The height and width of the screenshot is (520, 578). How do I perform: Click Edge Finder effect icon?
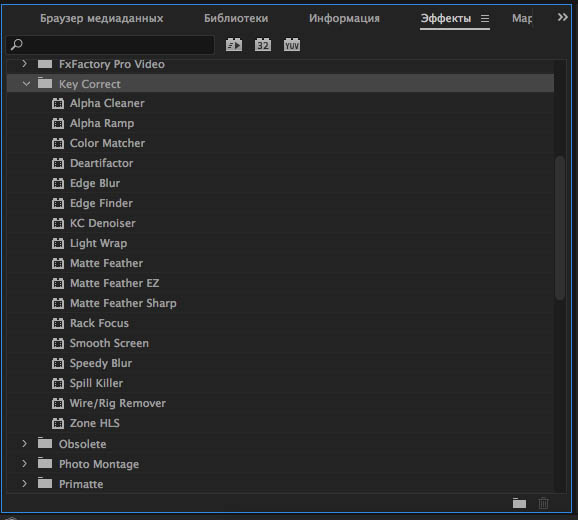click(x=58, y=203)
